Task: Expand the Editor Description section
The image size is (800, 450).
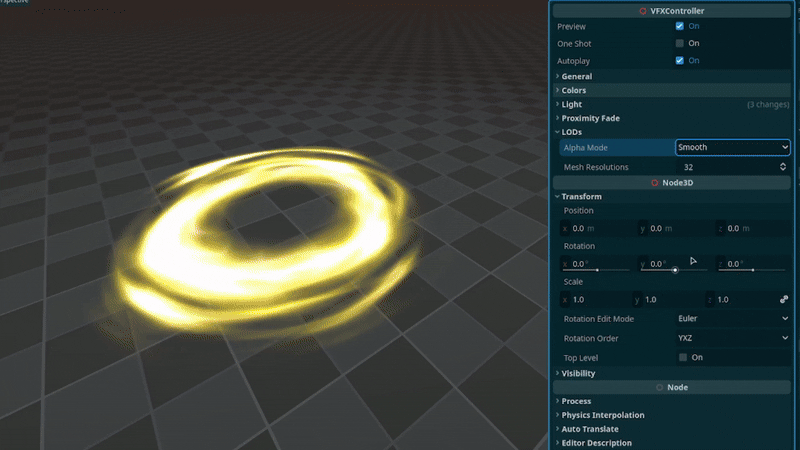Action: (672, 443)
